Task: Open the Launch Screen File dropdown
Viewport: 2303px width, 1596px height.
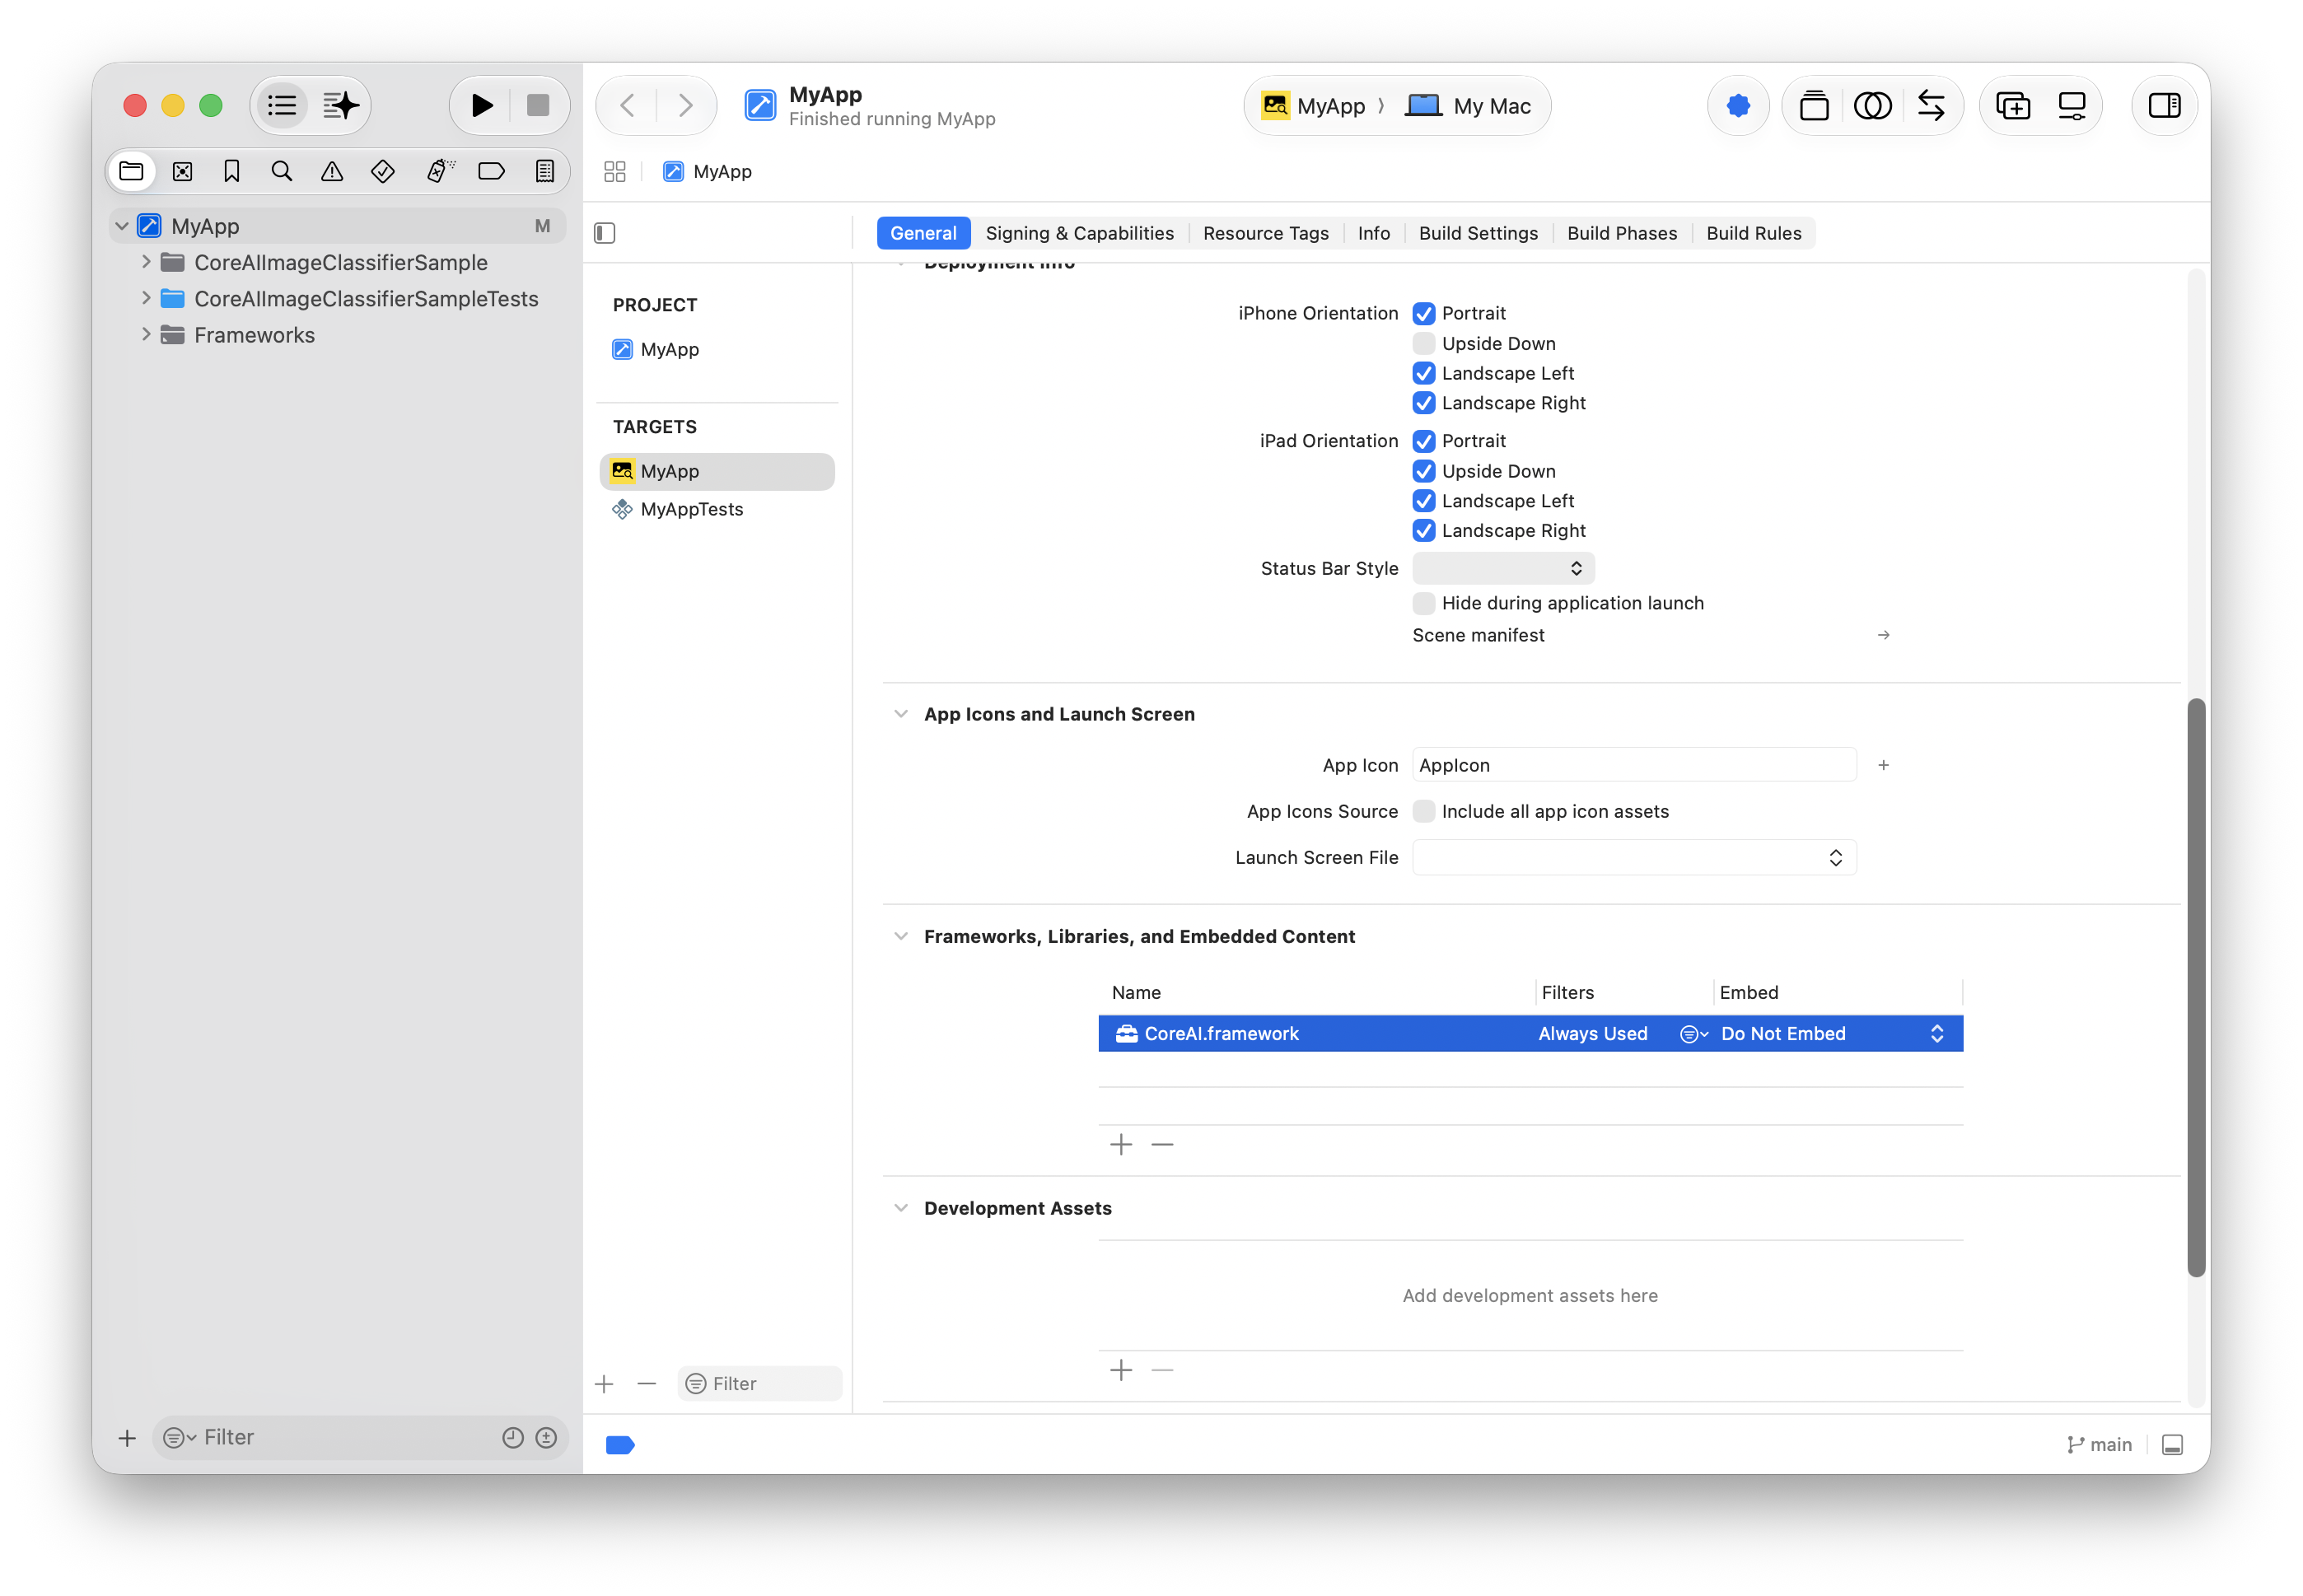Action: point(1634,857)
